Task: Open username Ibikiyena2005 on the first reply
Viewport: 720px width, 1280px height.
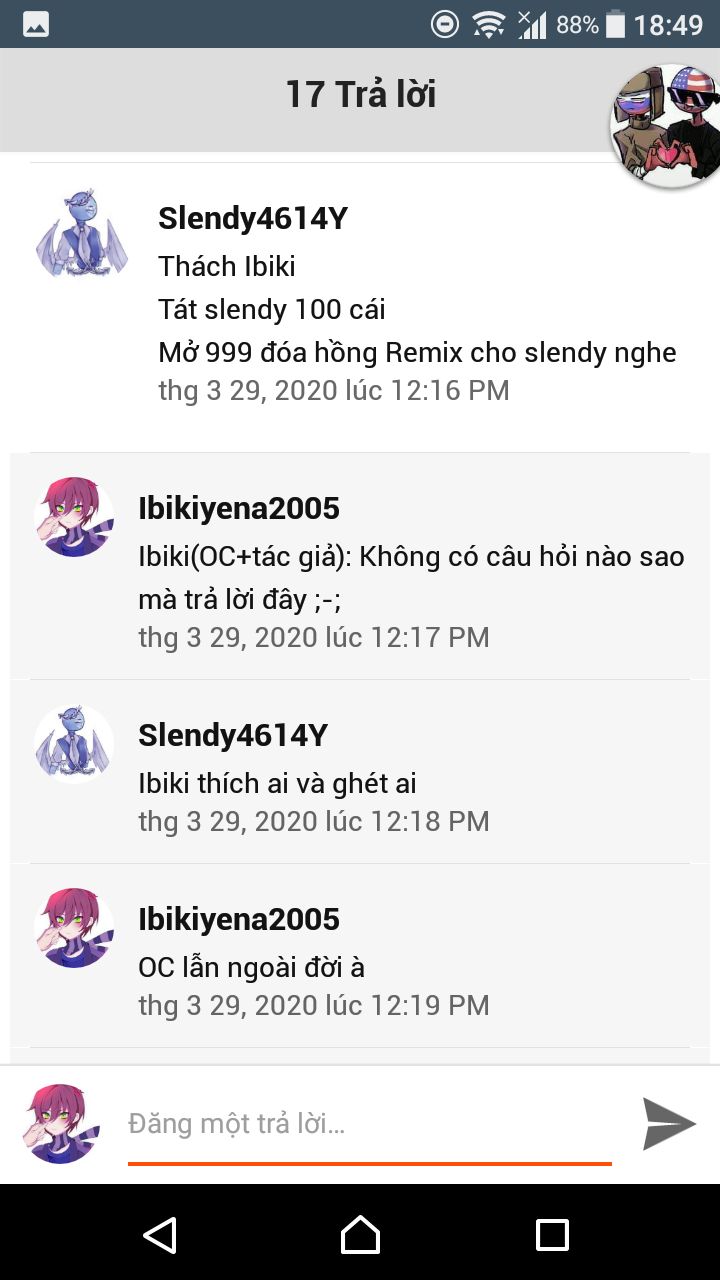Action: coord(239,508)
